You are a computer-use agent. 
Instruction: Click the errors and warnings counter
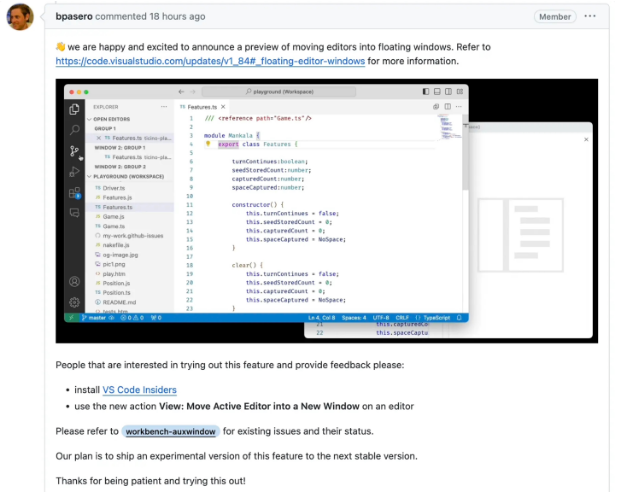pyautogui.click(x=132, y=318)
